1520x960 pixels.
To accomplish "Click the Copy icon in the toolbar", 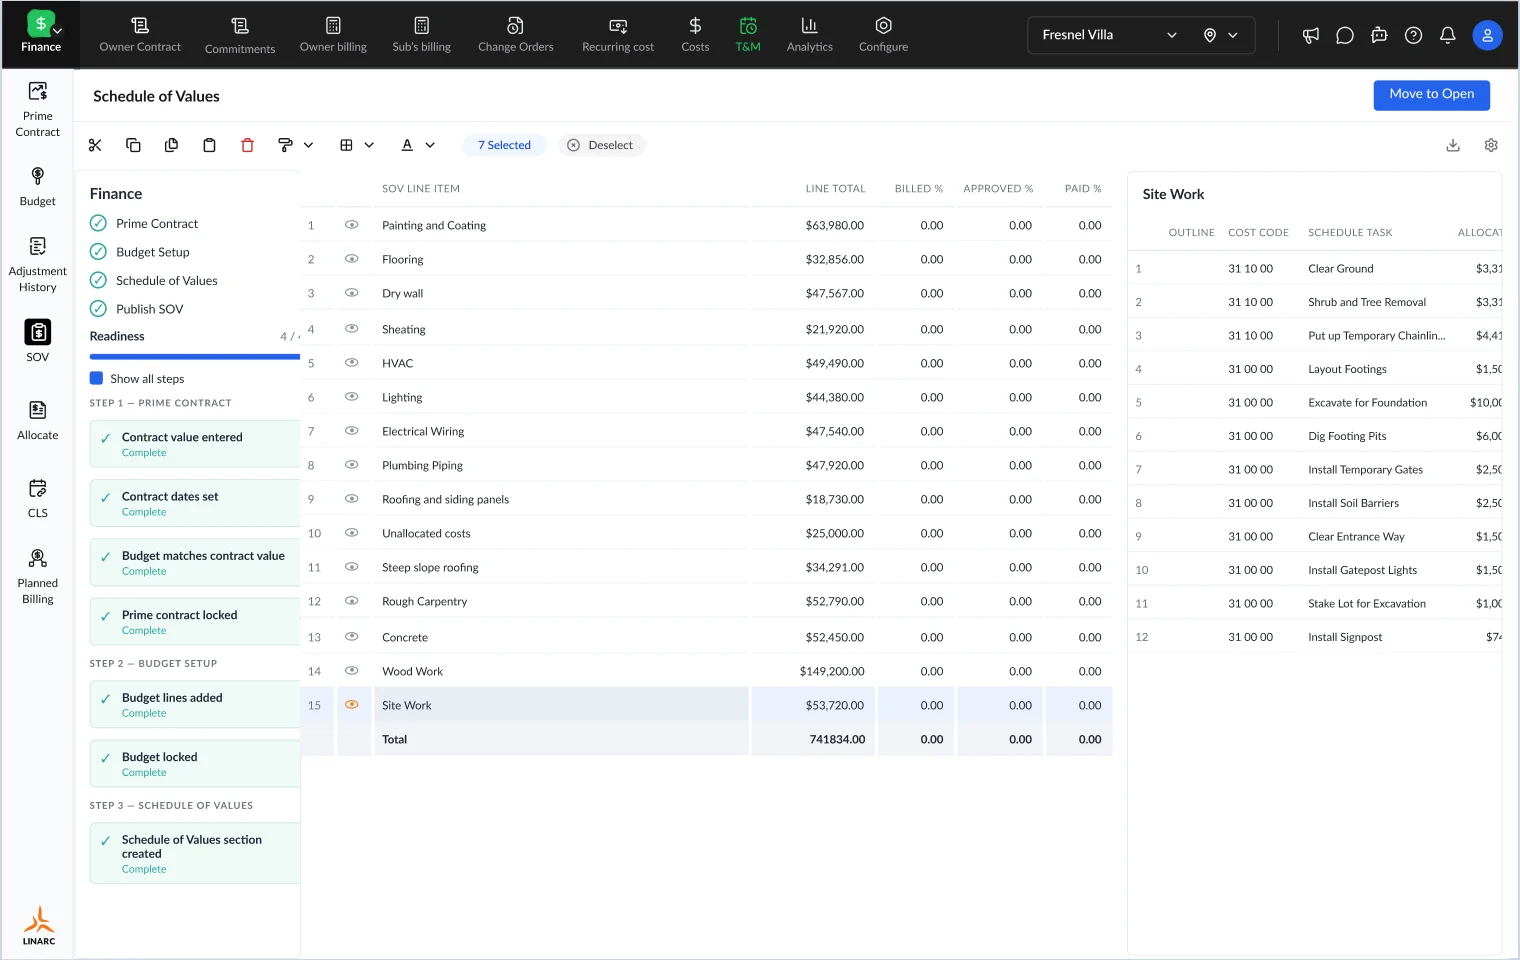I will (x=133, y=145).
